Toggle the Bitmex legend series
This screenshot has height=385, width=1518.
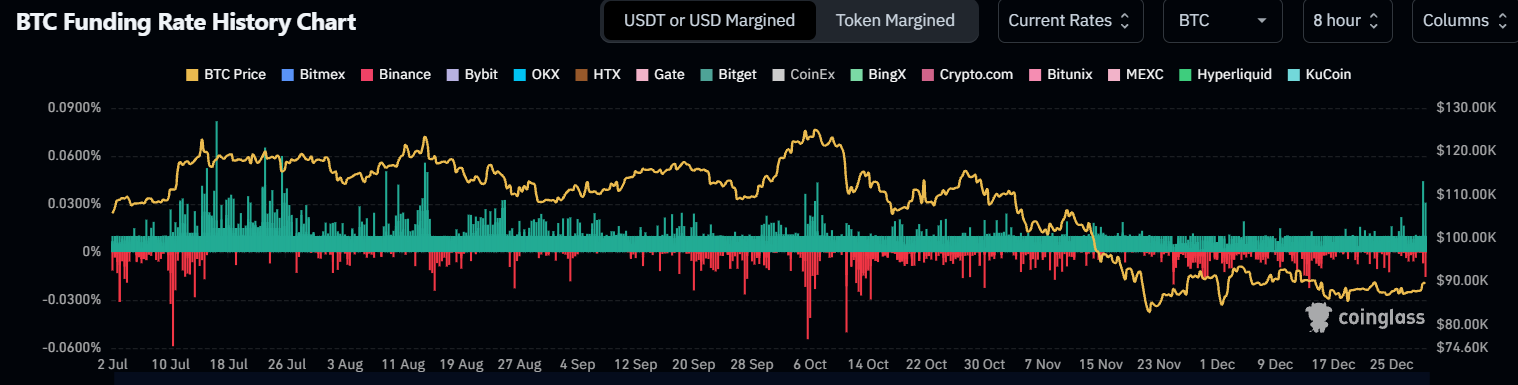(313, 74)
